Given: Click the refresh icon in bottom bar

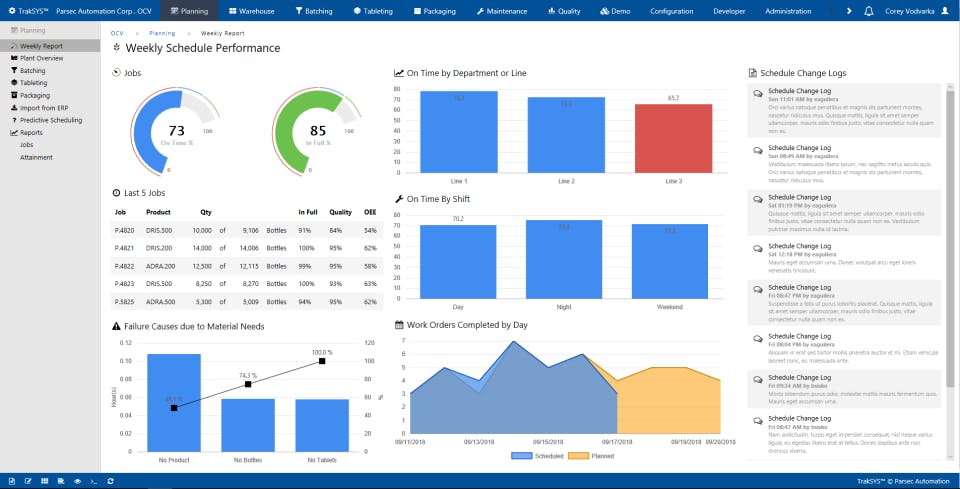Looking at the screenshot, I should click(110, 482).
